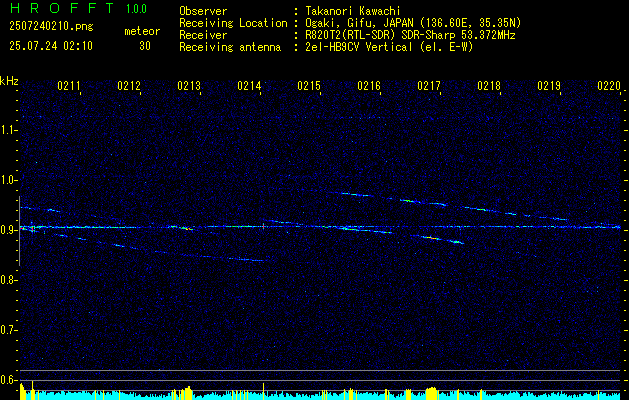
Task: Click the HROFFT title text
Action: tap(62, 8)
